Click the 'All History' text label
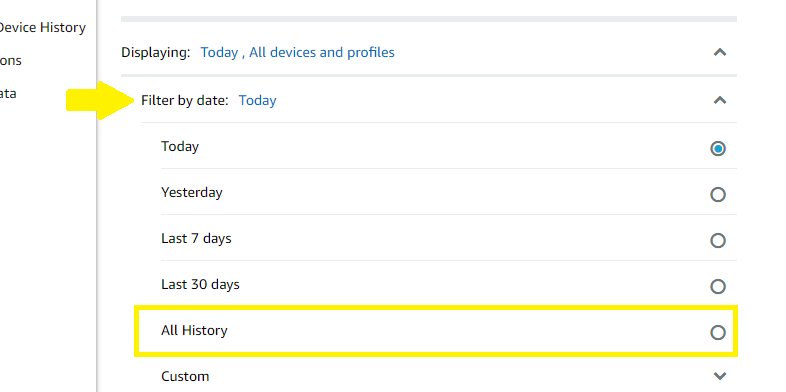The height and width of the screenshot is (392, 786). (x=194, y=330)
